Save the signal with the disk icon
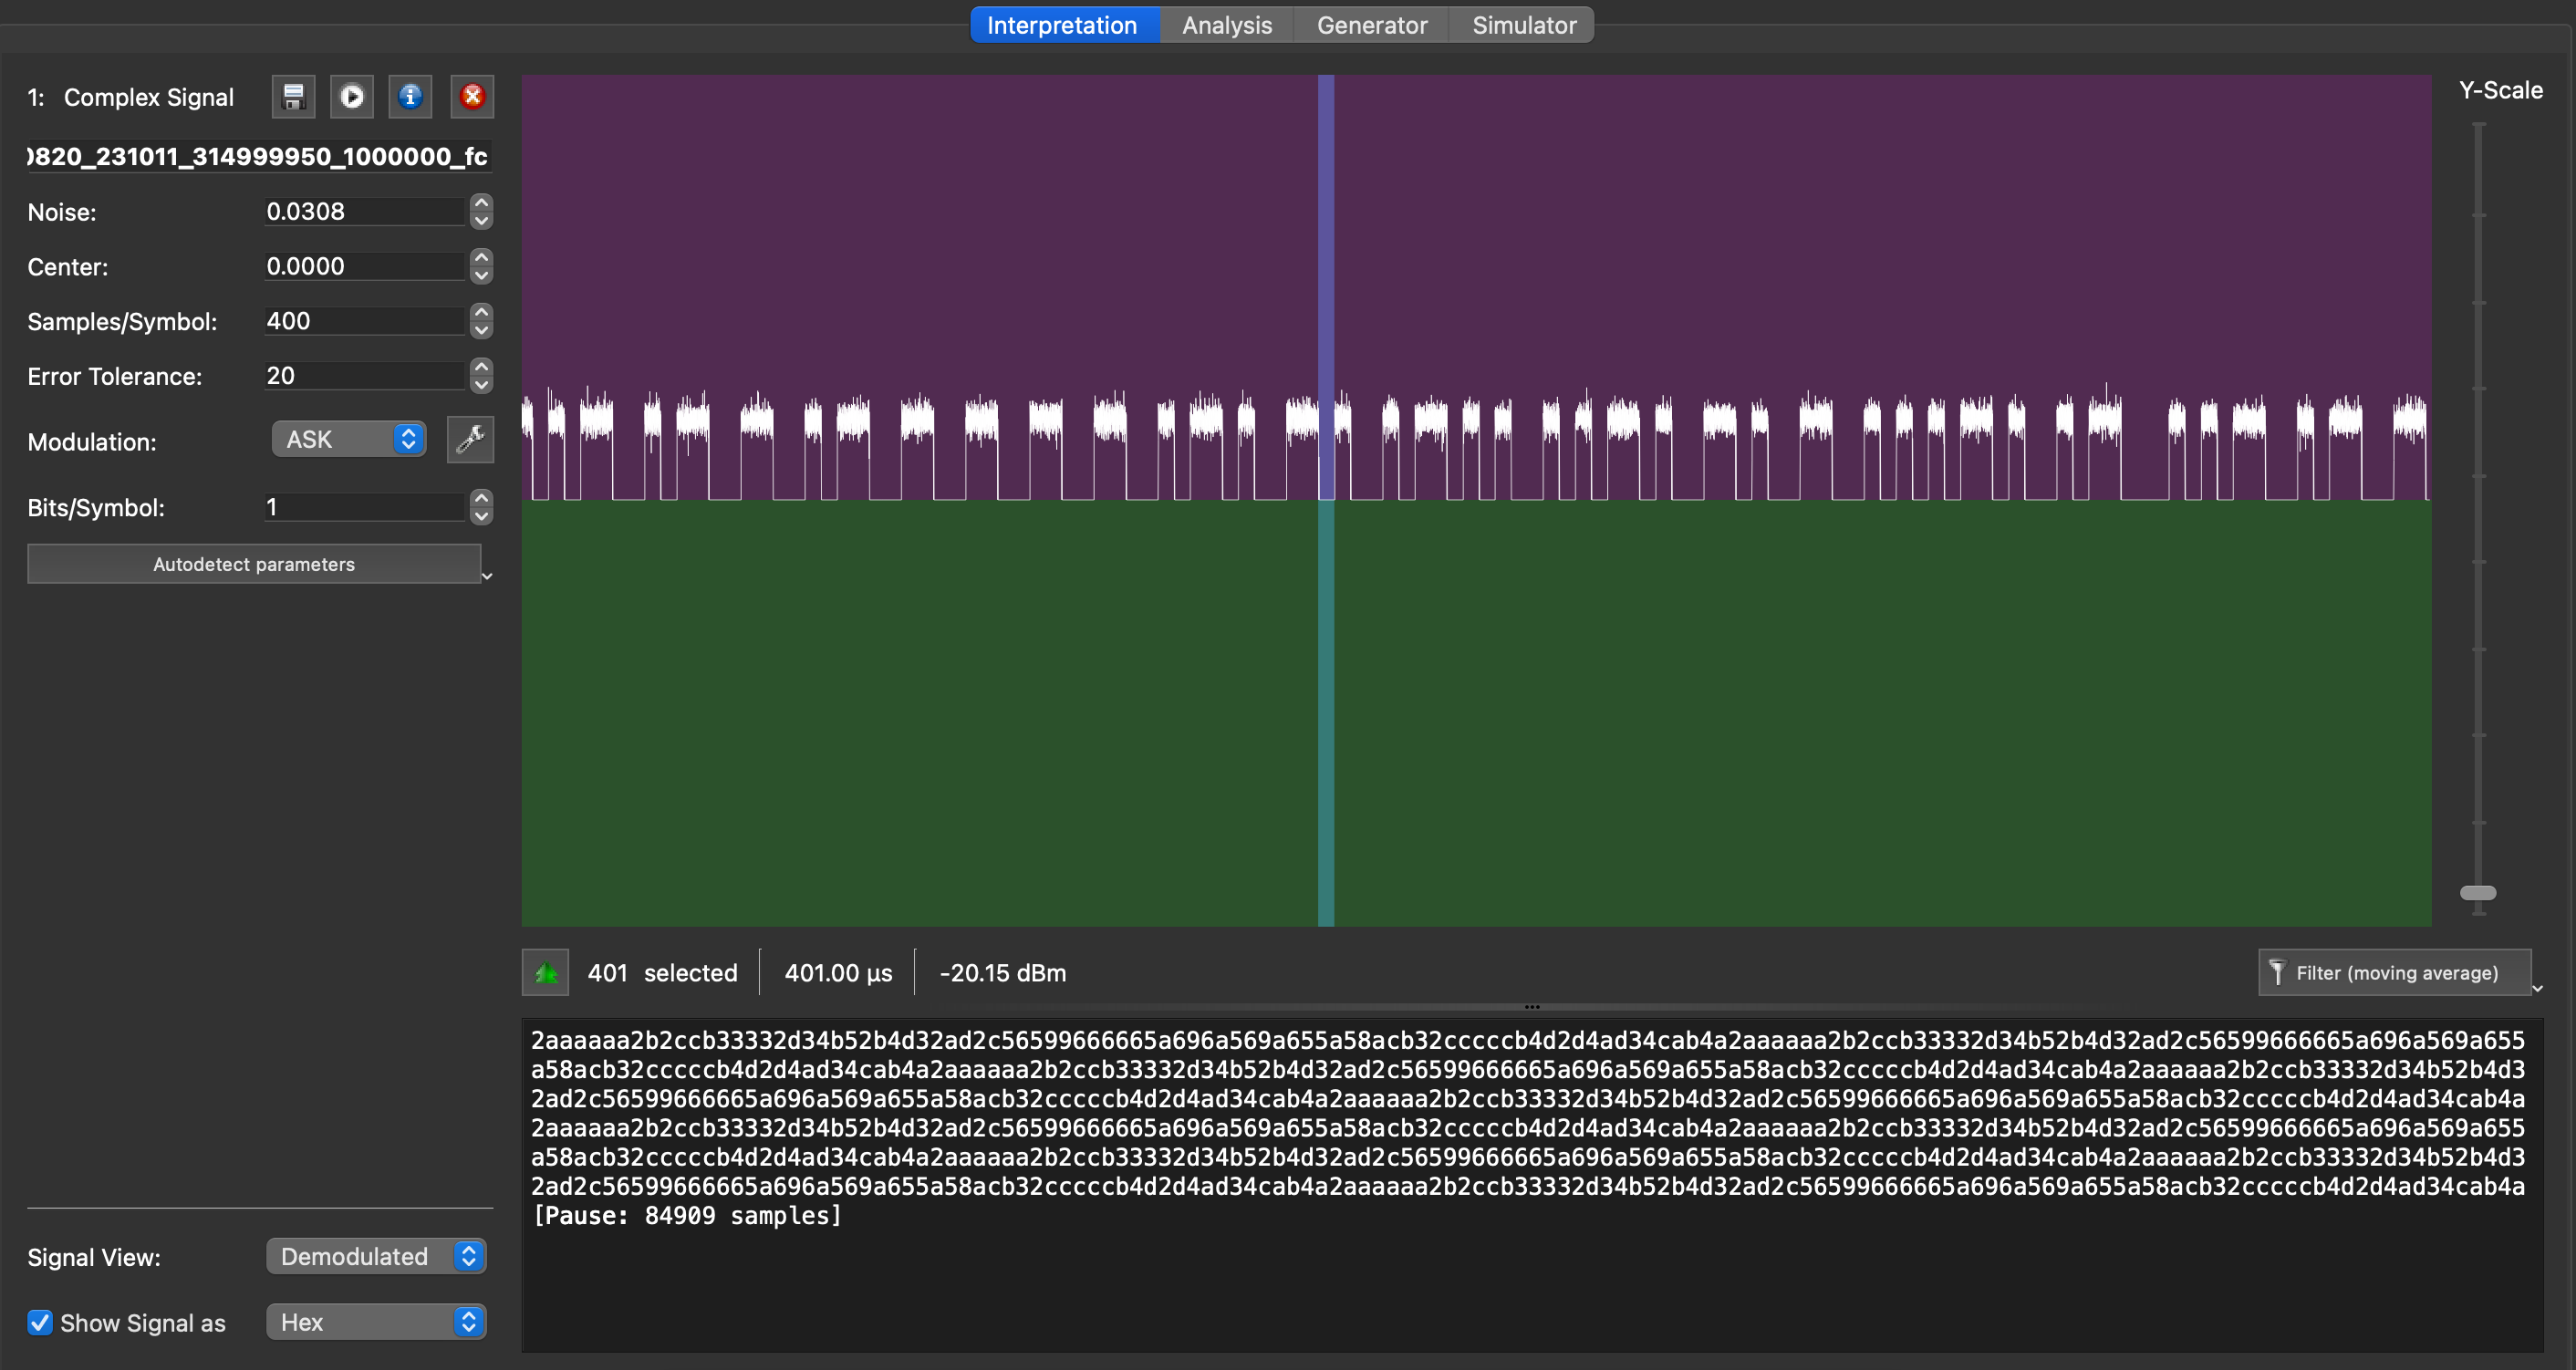 coord(293,97)
